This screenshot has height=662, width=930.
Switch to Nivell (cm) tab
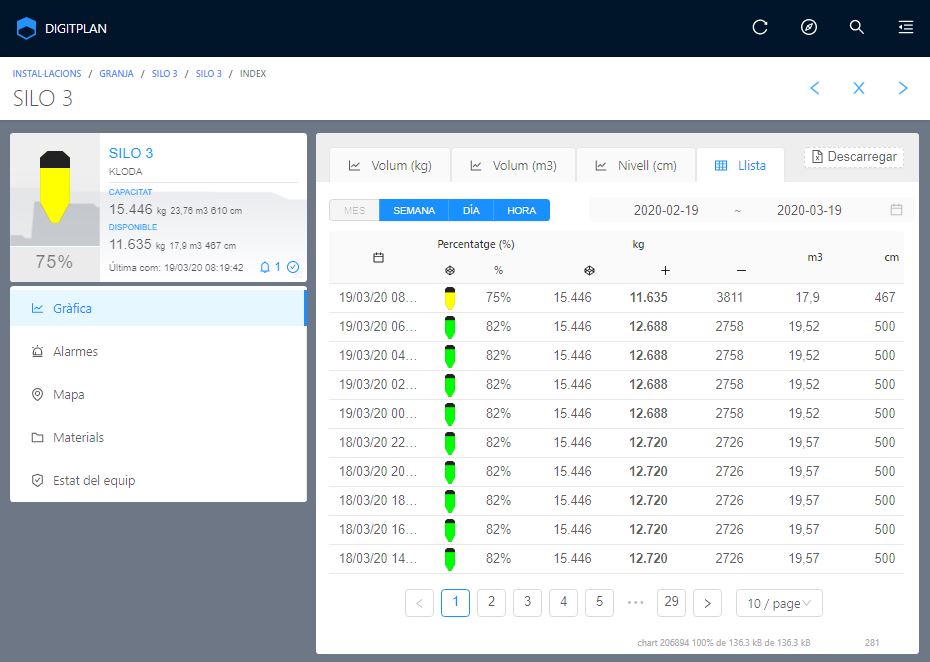pyautogui.click(x=636, y=166)
